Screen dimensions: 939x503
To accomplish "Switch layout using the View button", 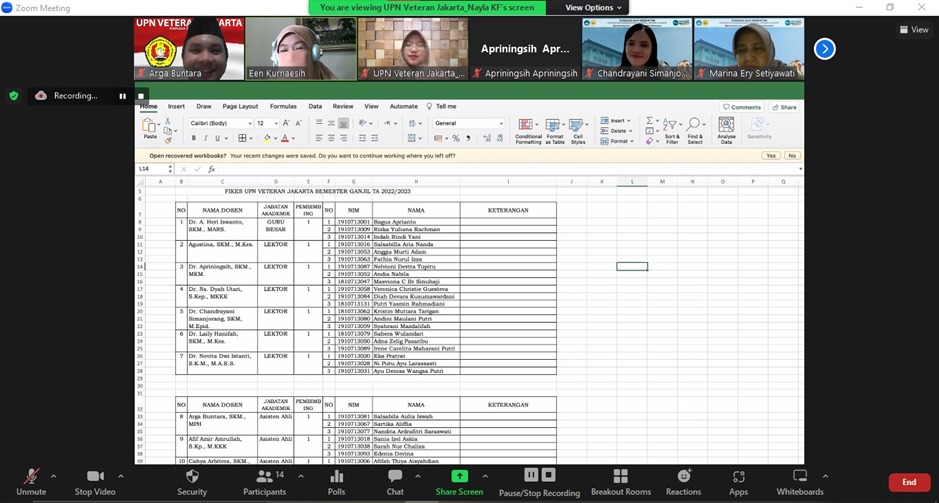I will [914, 30].
